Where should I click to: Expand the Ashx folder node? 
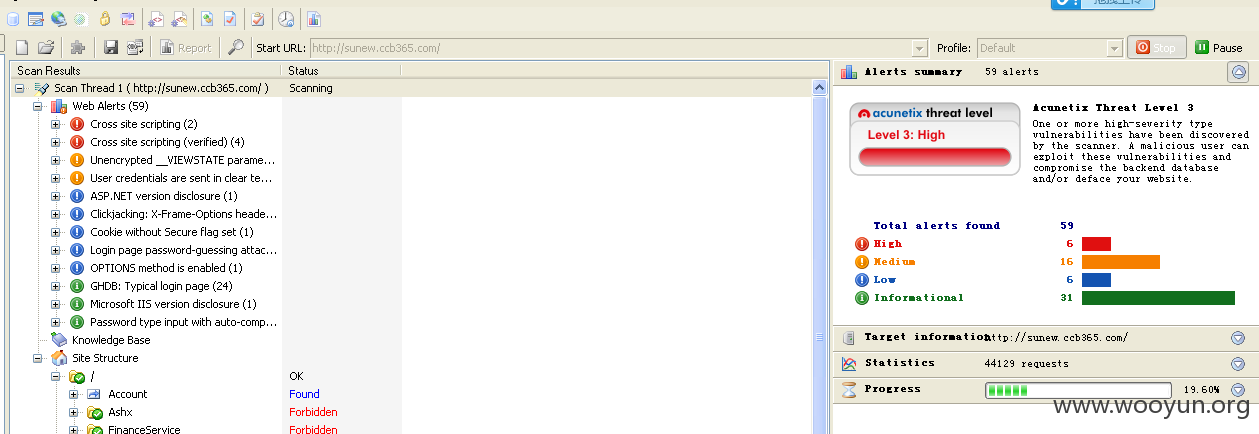(74, 412)
